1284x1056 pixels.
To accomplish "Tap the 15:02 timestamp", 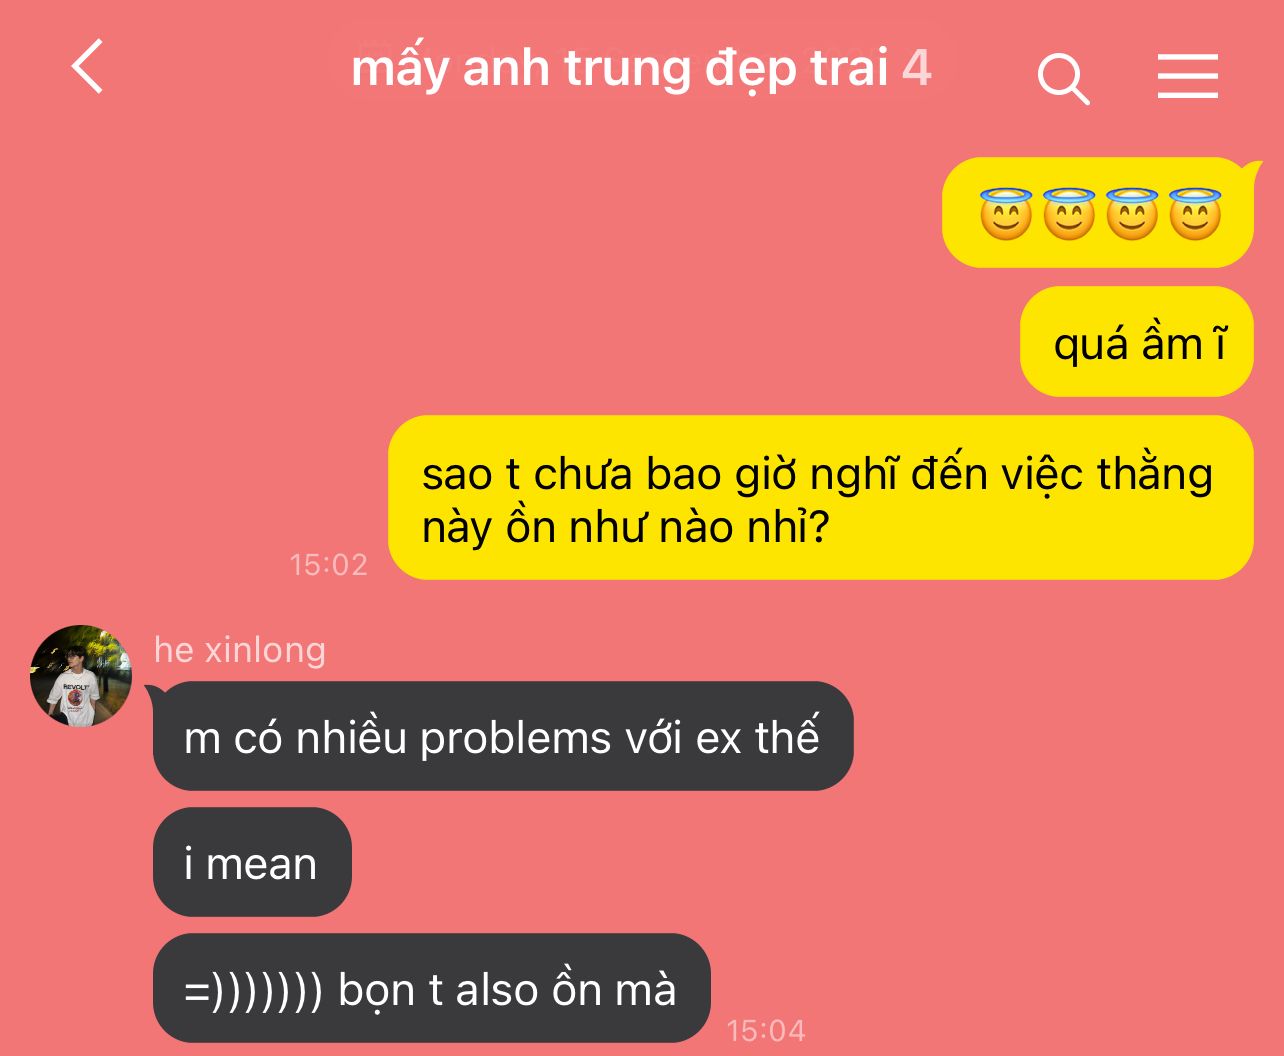I will [x=328, y=564].
